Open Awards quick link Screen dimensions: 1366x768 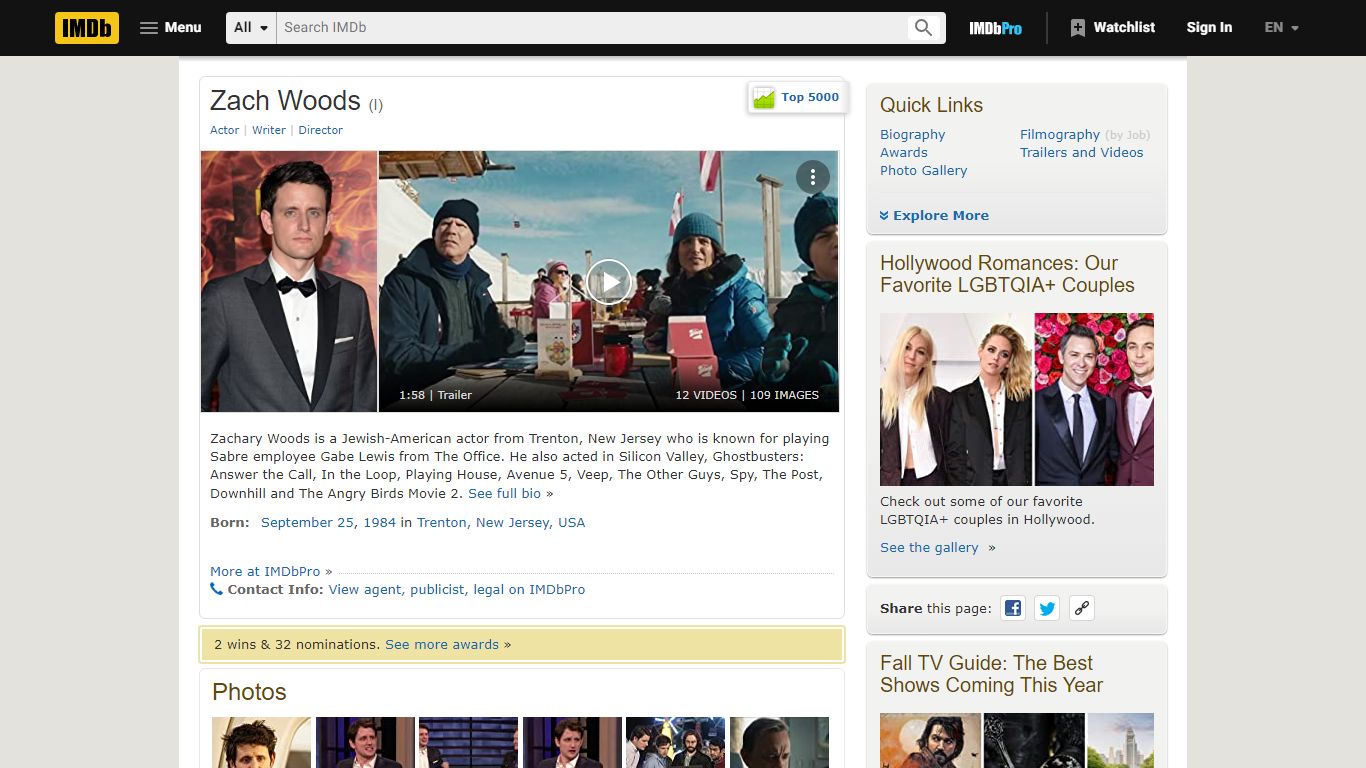coord(904,152)
